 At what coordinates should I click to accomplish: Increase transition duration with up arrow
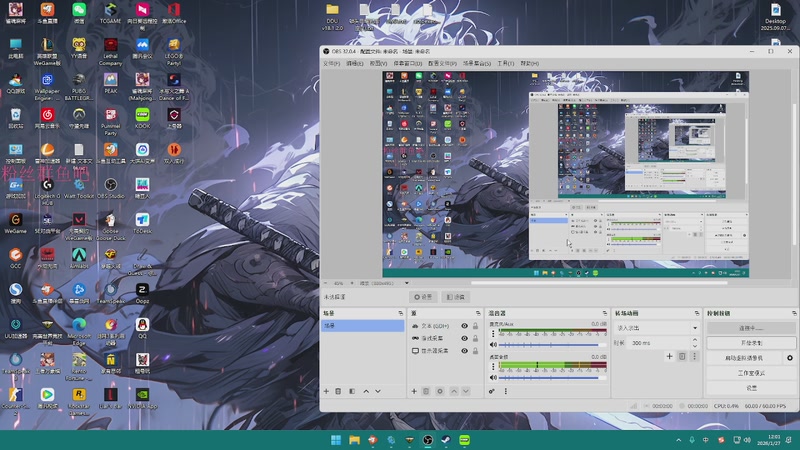tap(694, 340)
